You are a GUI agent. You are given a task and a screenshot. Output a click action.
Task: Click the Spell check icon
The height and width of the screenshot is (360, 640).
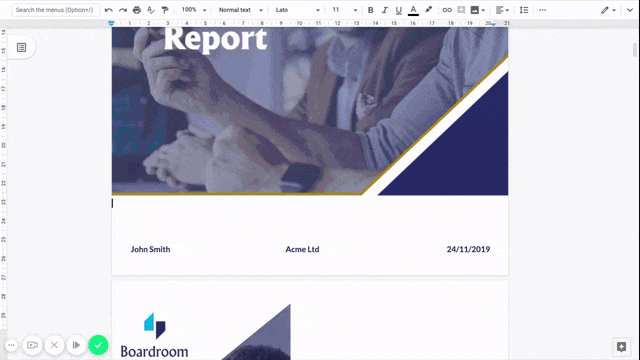[151, 10]
